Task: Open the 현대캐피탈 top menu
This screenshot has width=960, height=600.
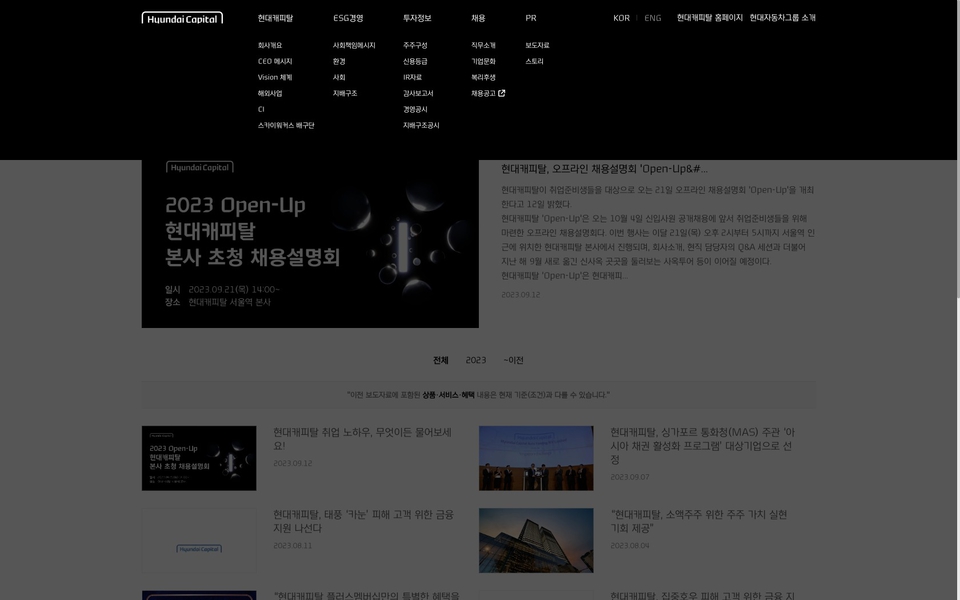Action: click(x=275, y=18)
